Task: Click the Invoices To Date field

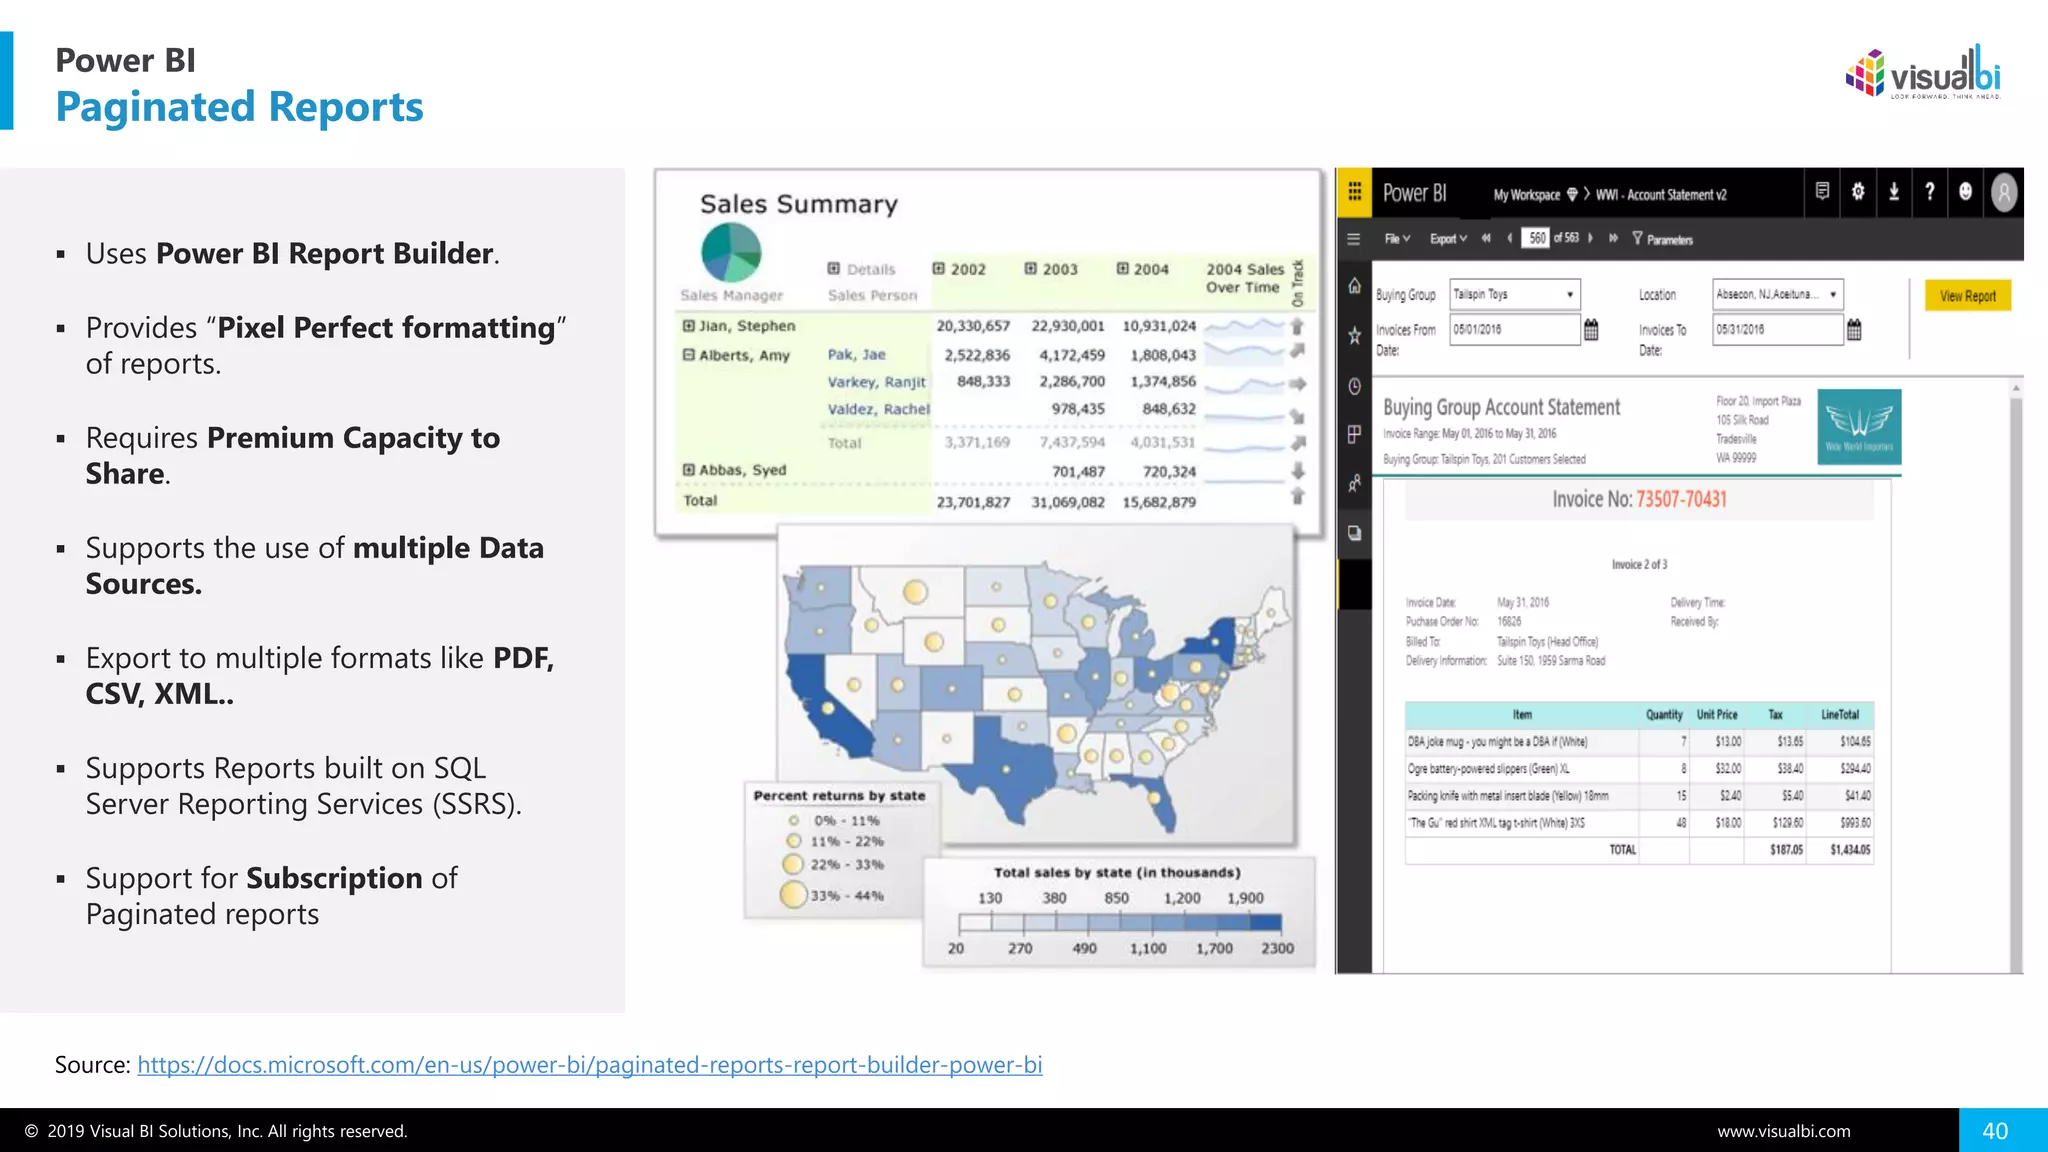Action: click(x=1777, y=329)
